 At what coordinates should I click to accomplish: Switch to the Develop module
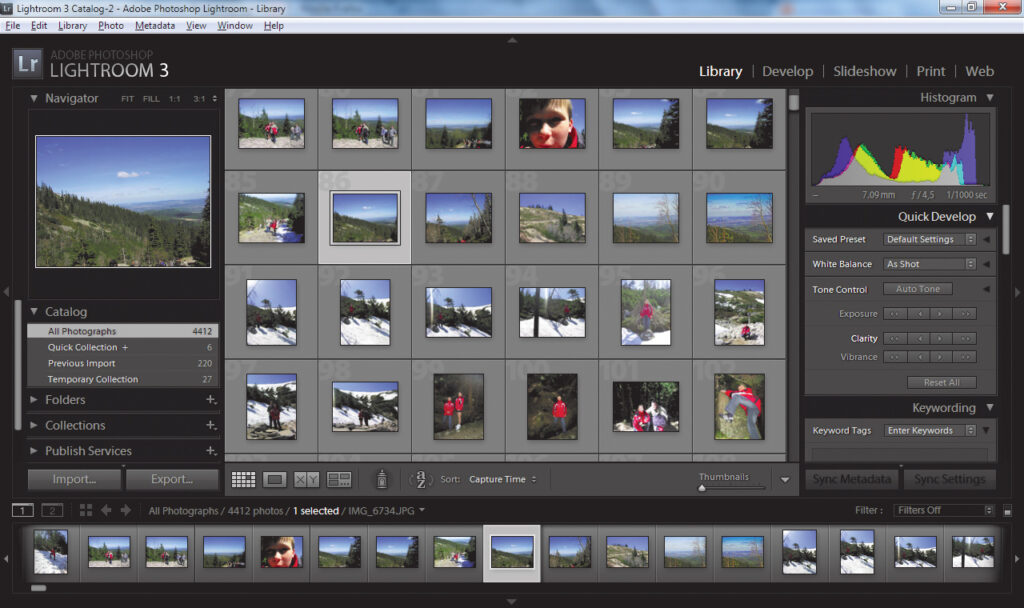point(787,71)
